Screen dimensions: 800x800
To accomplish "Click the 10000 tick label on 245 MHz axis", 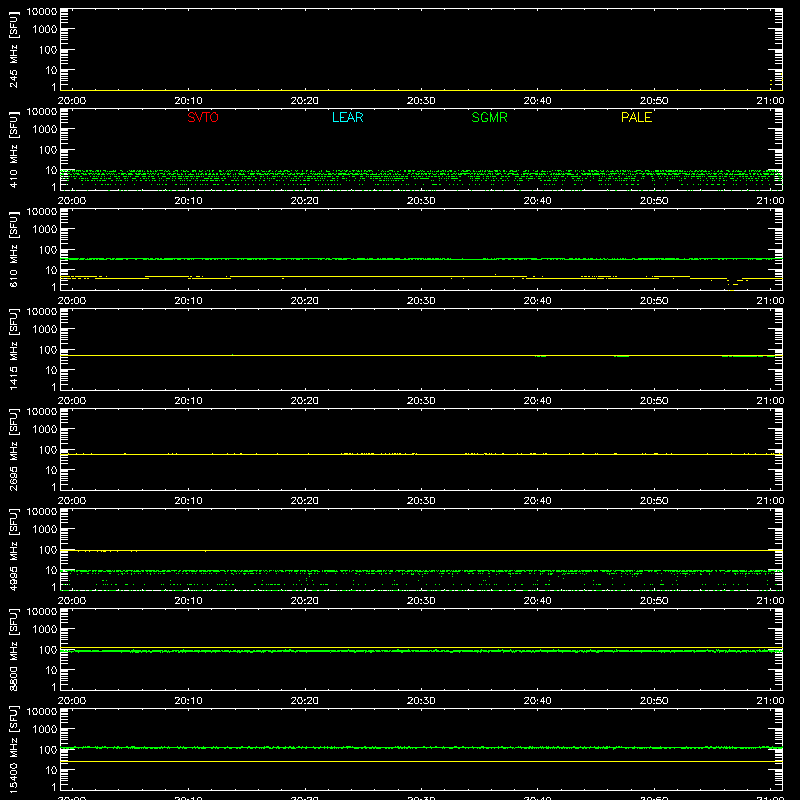I will coord(42,12).
